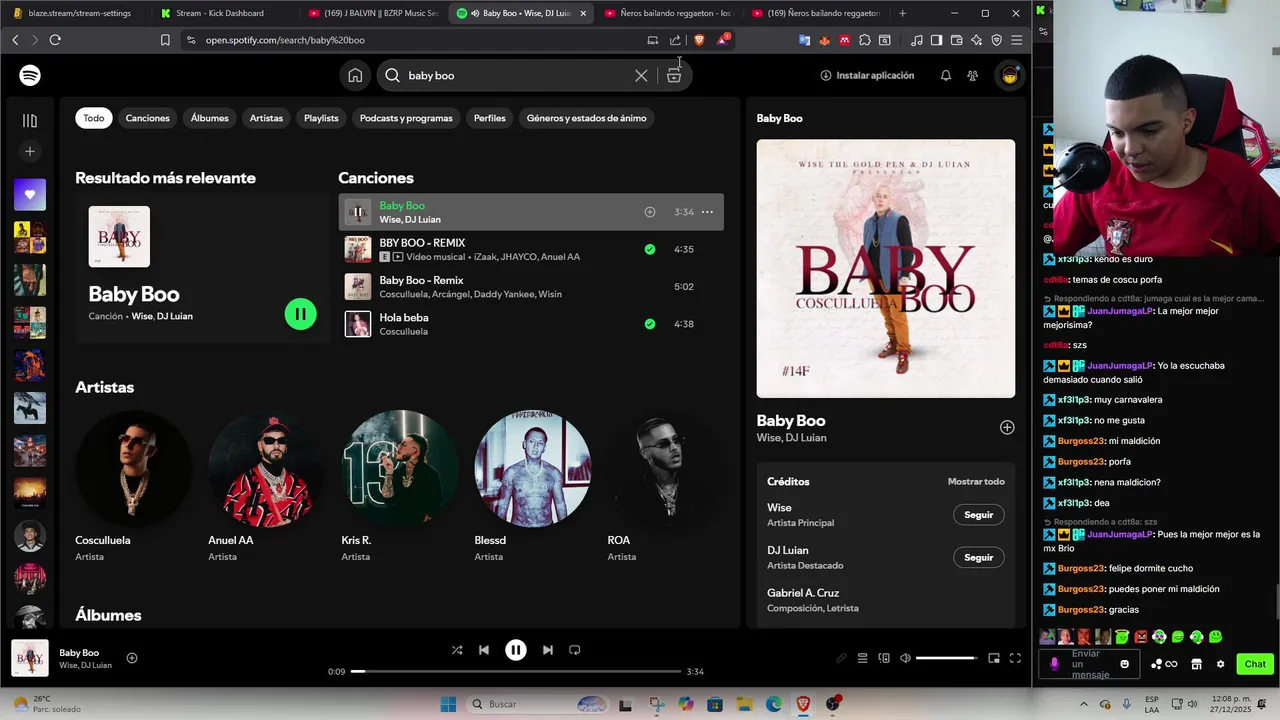Switch to Kick Dashboard browser tab
1280x720 pixels.
coord(220,13)
